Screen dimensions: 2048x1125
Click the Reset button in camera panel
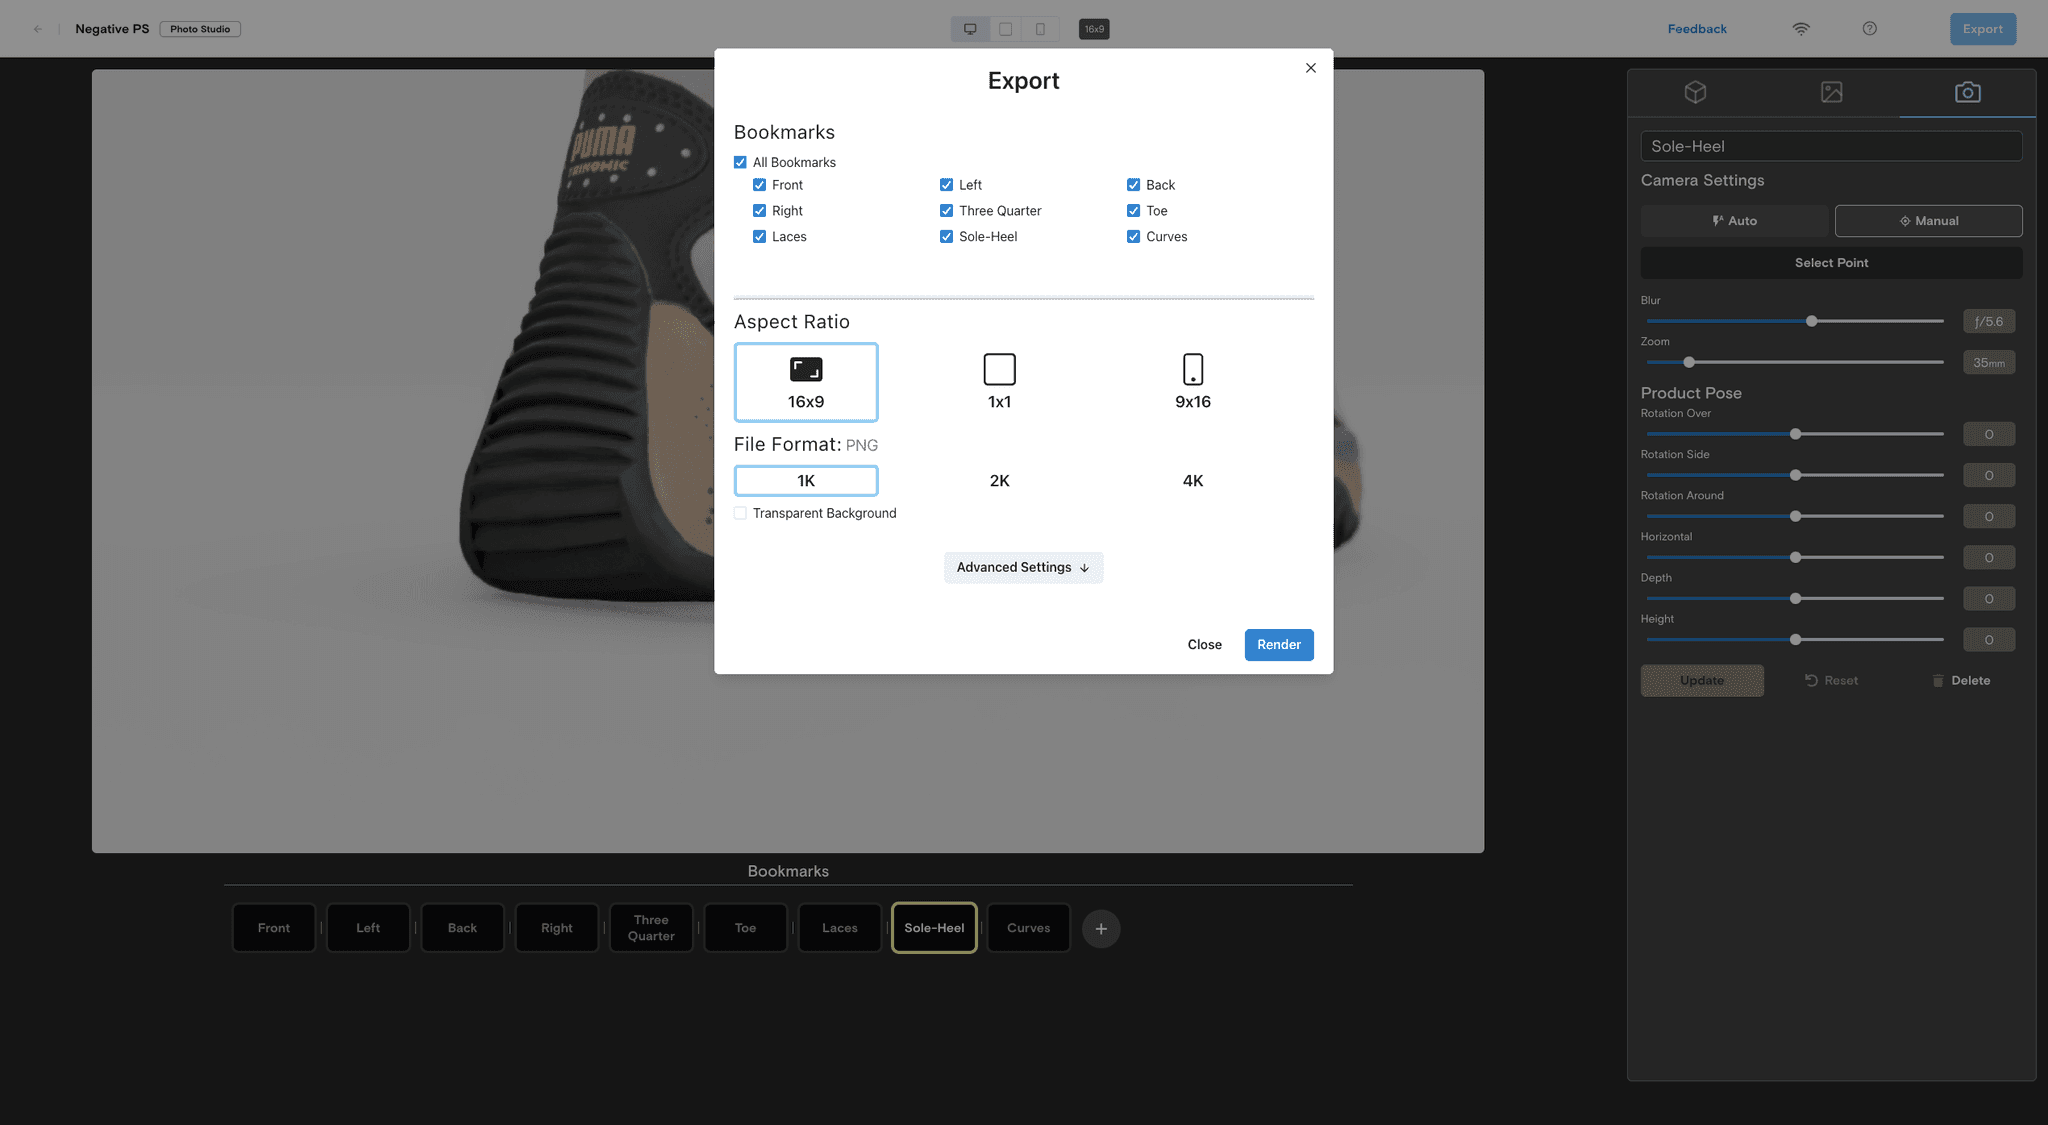click(x=1831, y=681)
